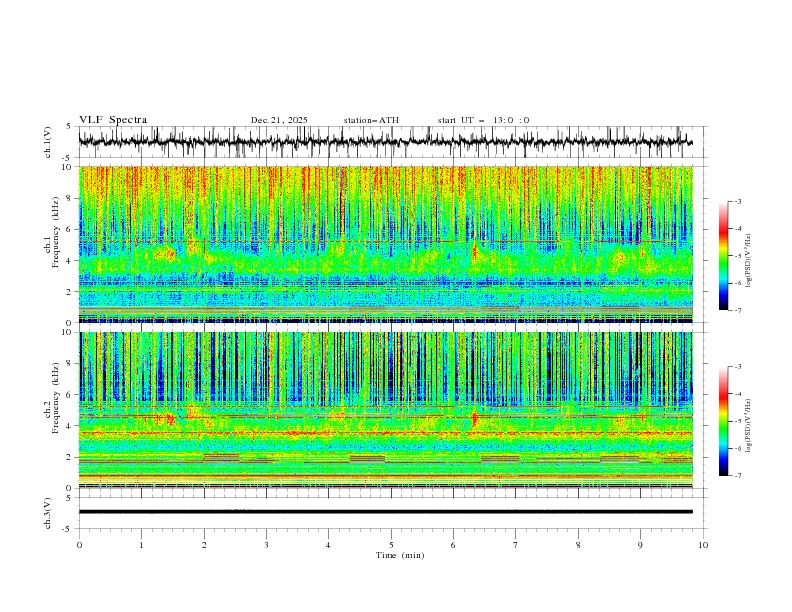Click the "7" tick label on time axis
The width and height of the screenshot is (792, 612).
[x=516, y=545]
